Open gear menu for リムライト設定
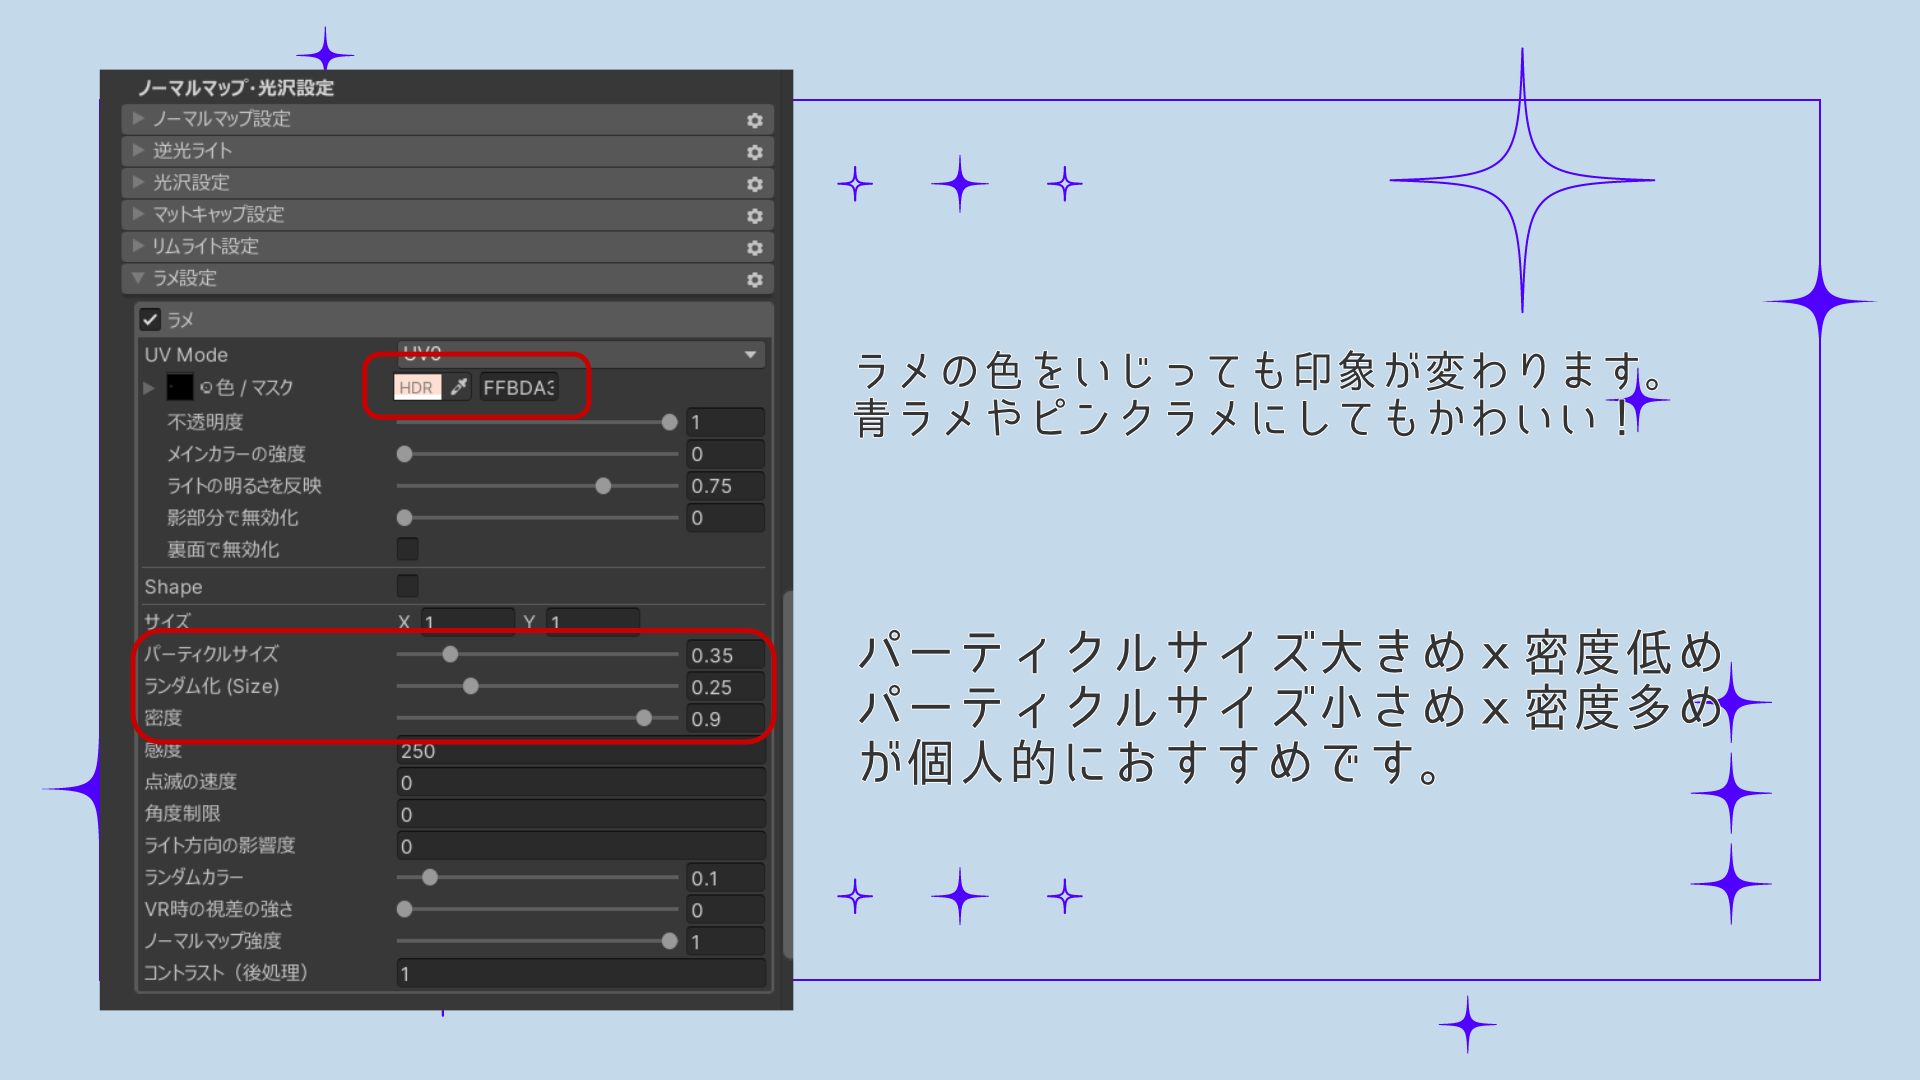The width and height of the screenshot is (1920, 1080). click(x=755, y=248)
